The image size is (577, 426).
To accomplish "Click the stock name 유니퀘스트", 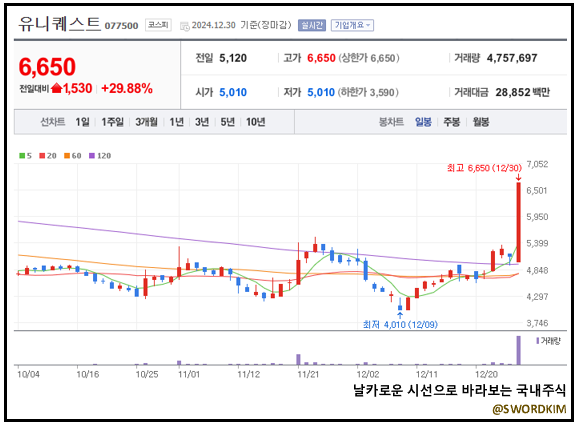I will [x=60, y=24].
